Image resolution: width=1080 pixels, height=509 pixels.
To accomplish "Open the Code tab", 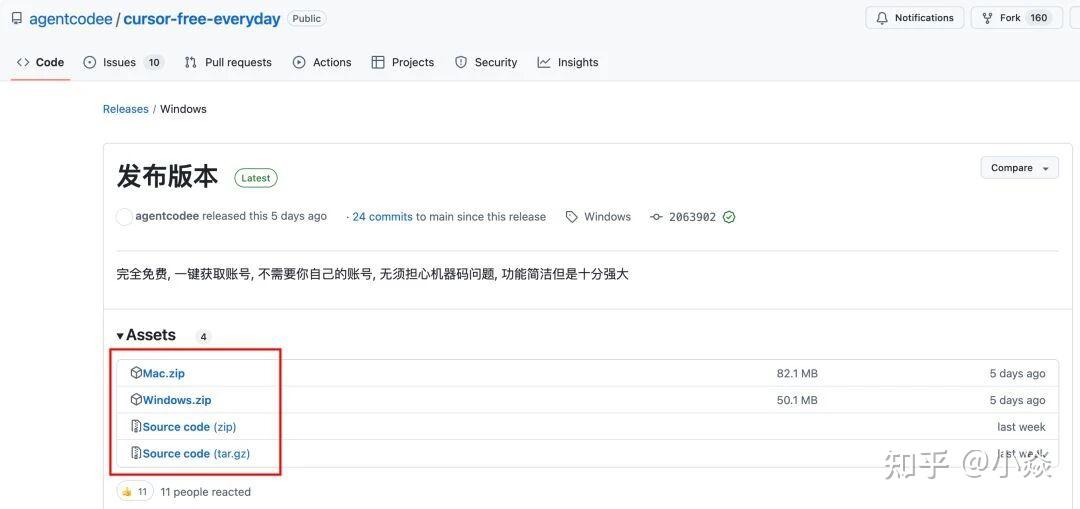I will (40, 62).
